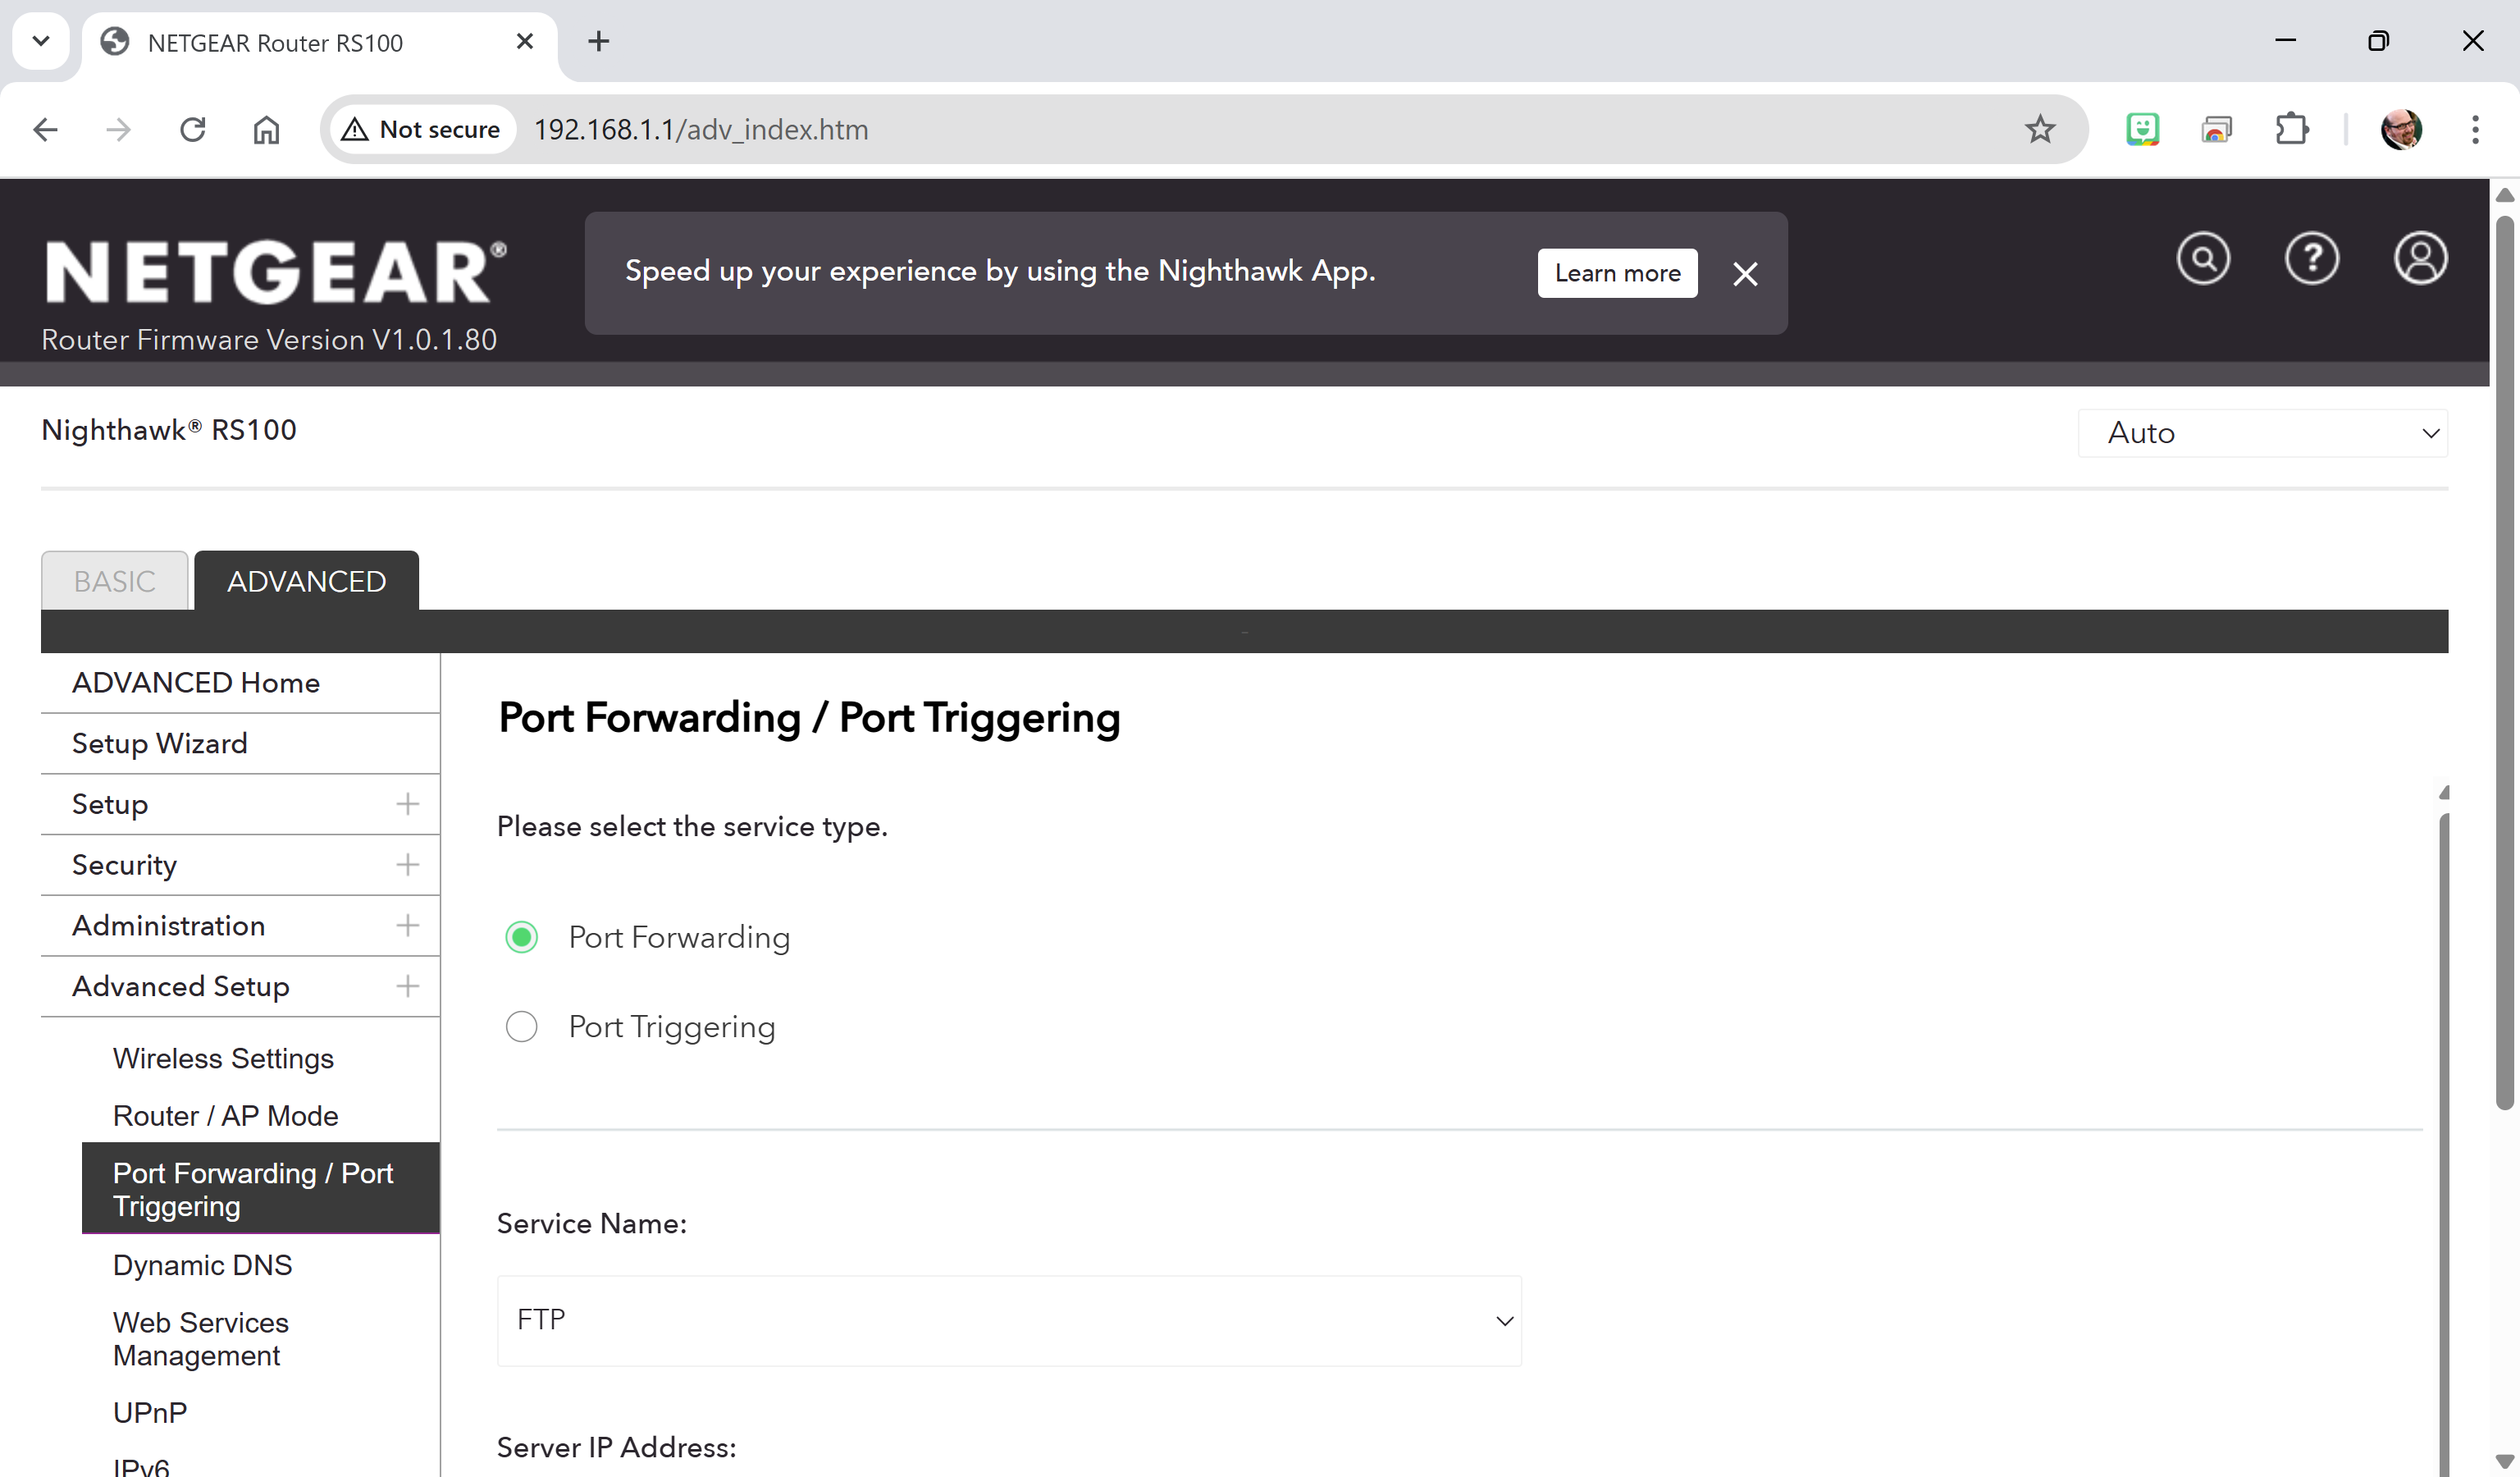
Task: Restore down the browser window
Action: (x=2378, y=41)
